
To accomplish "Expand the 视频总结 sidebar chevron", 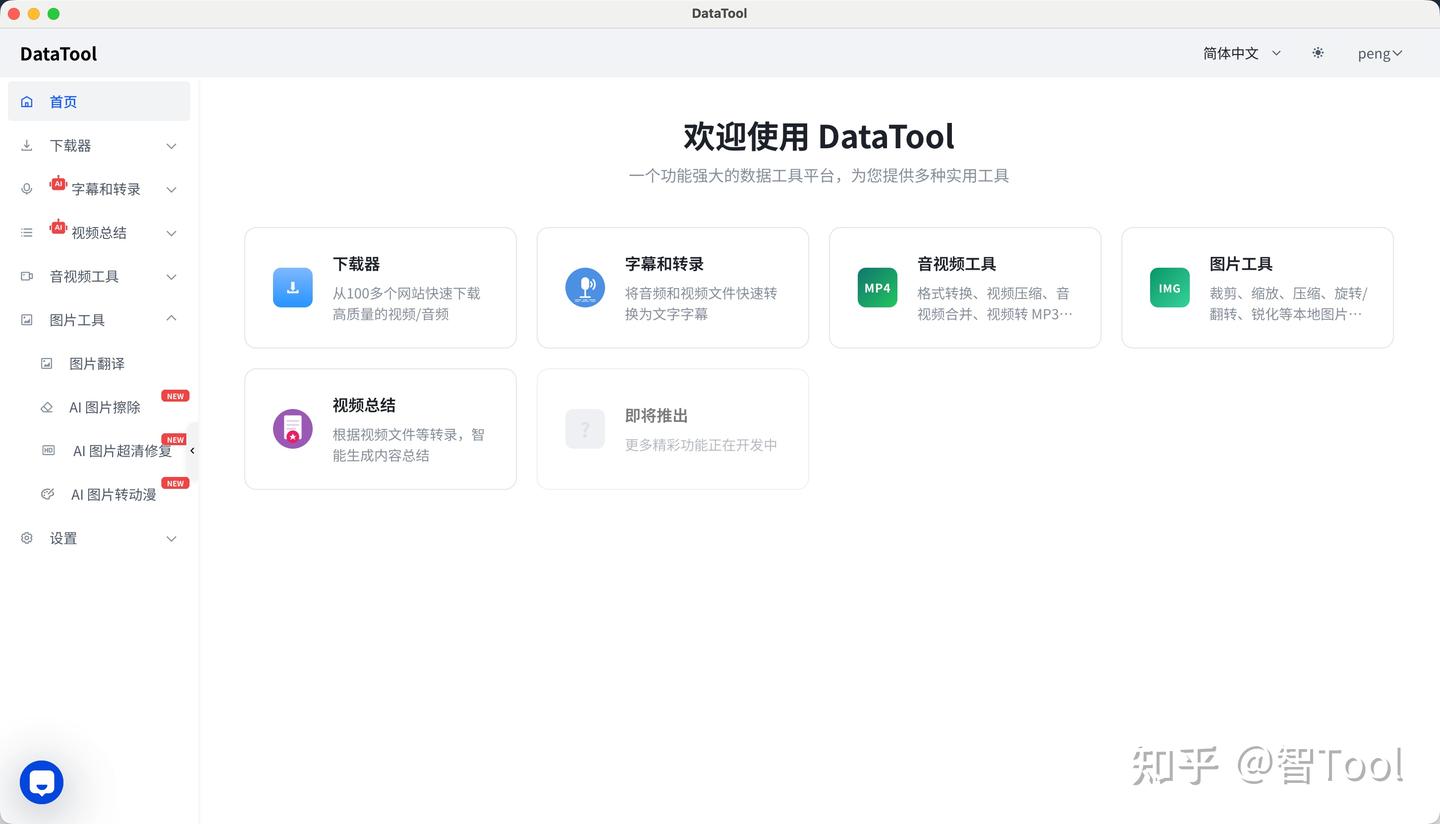I will click(171, 233).
